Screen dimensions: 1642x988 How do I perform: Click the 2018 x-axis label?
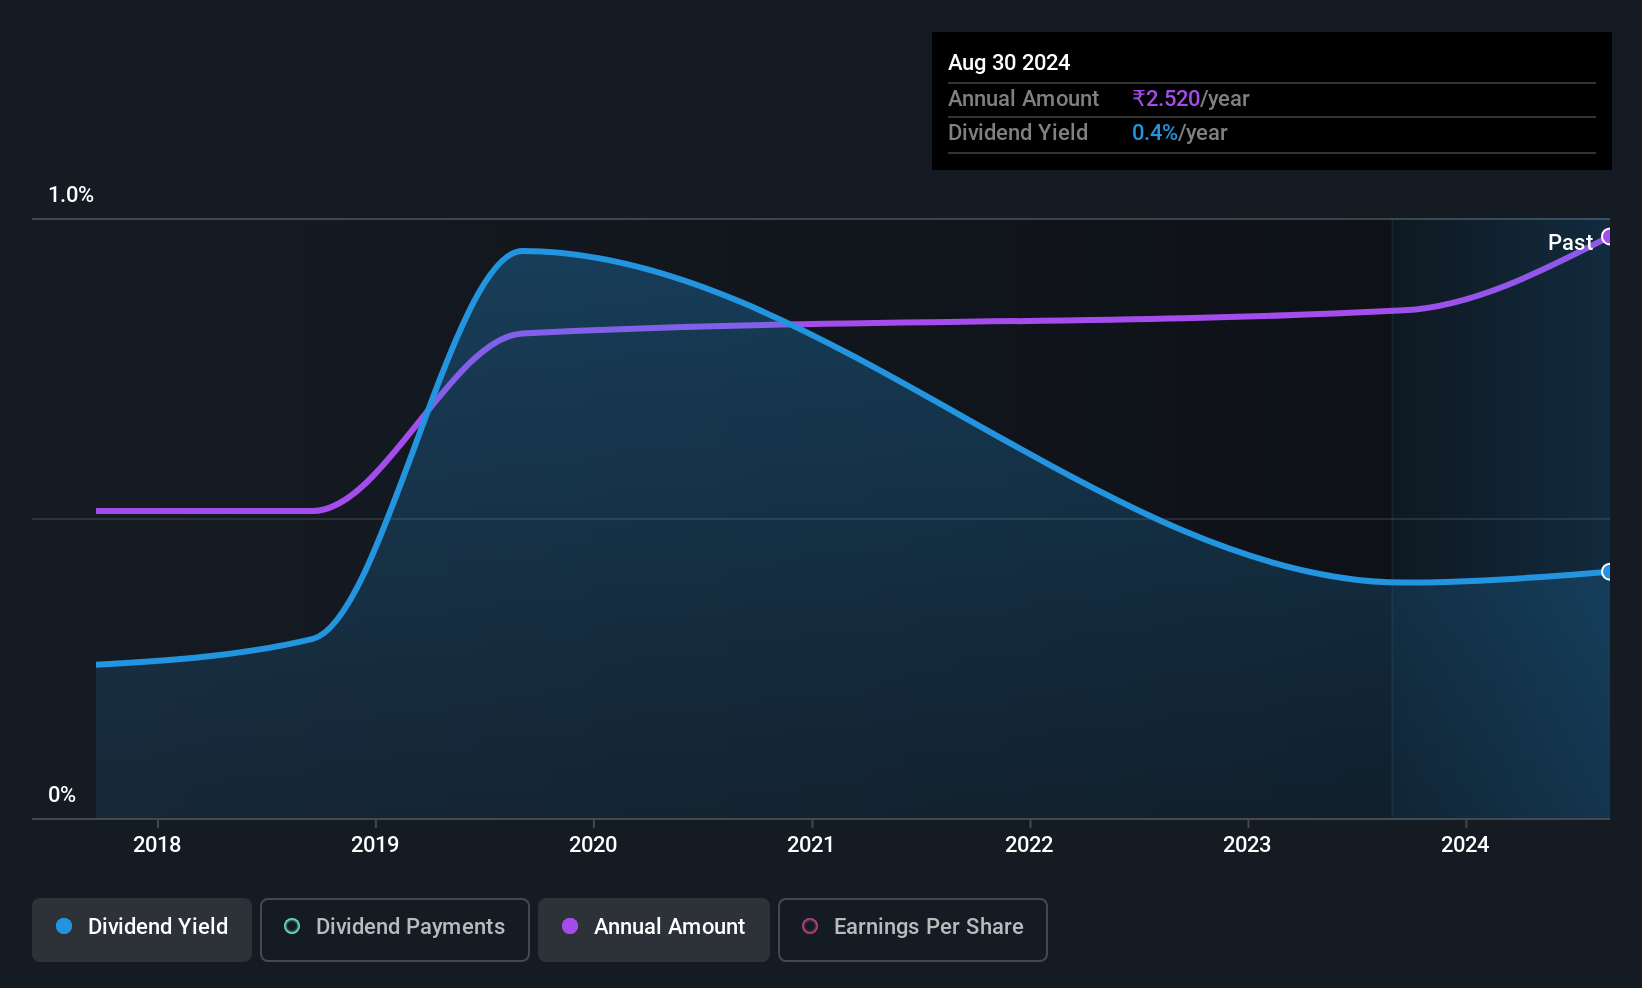click(x=157, y=844)
